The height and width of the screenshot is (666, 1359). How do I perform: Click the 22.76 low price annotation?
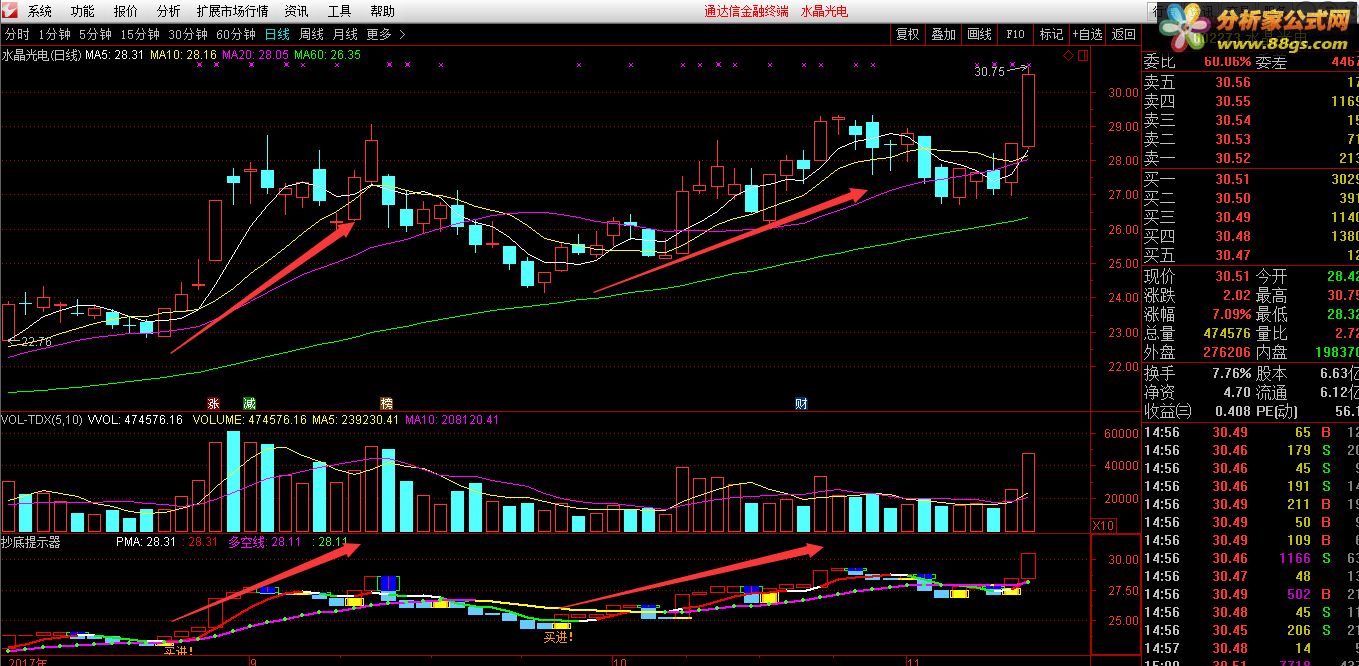click(36, 342)
